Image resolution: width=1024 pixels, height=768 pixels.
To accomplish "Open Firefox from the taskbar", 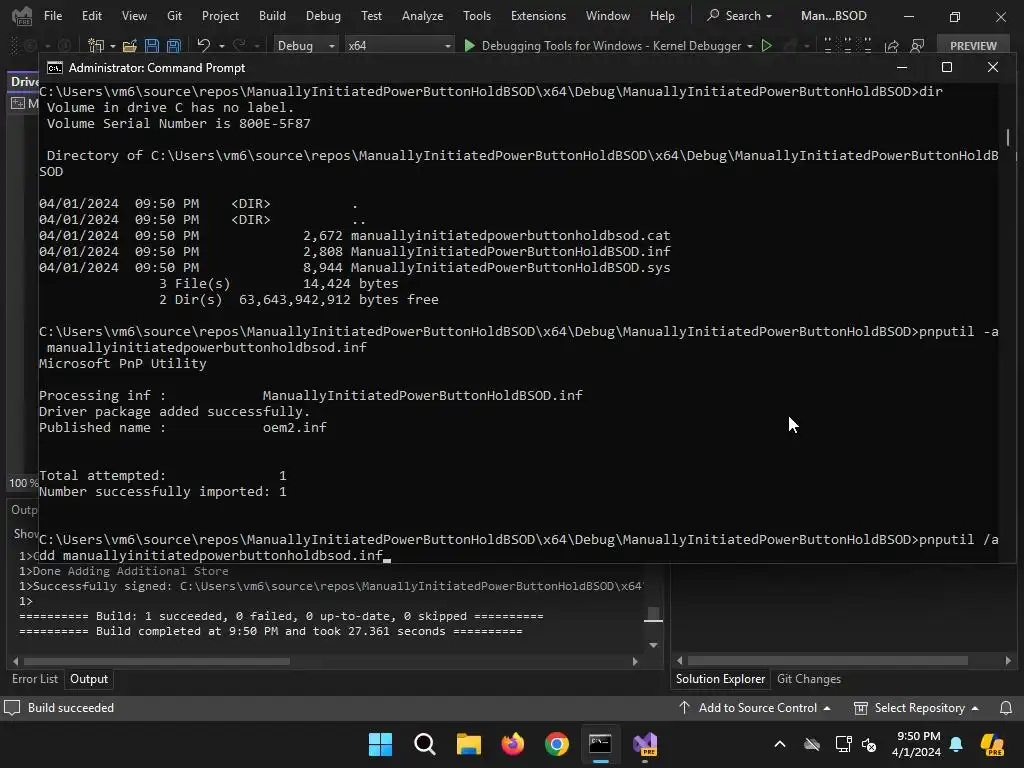I will click(513, 744).
